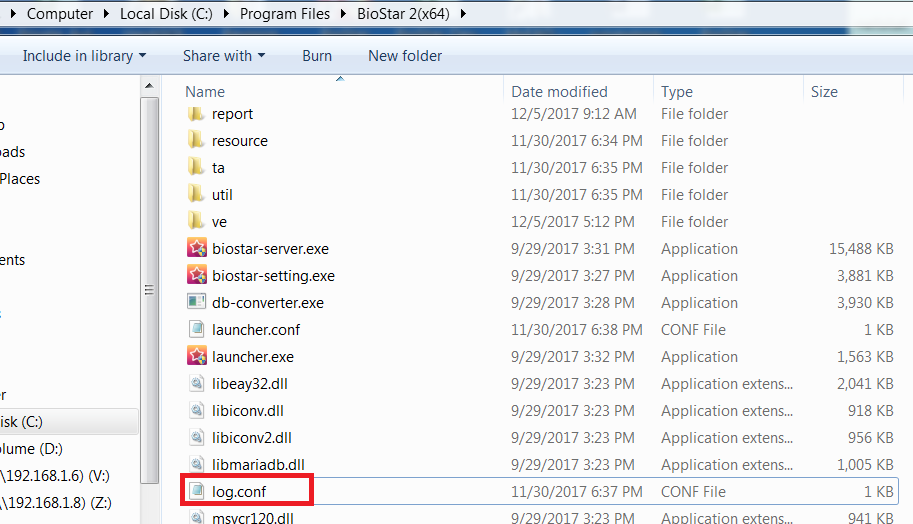Screen dimensions: 913x524
Task: Select the biostar-server.exe file name
Action: [x=270, y=249]
